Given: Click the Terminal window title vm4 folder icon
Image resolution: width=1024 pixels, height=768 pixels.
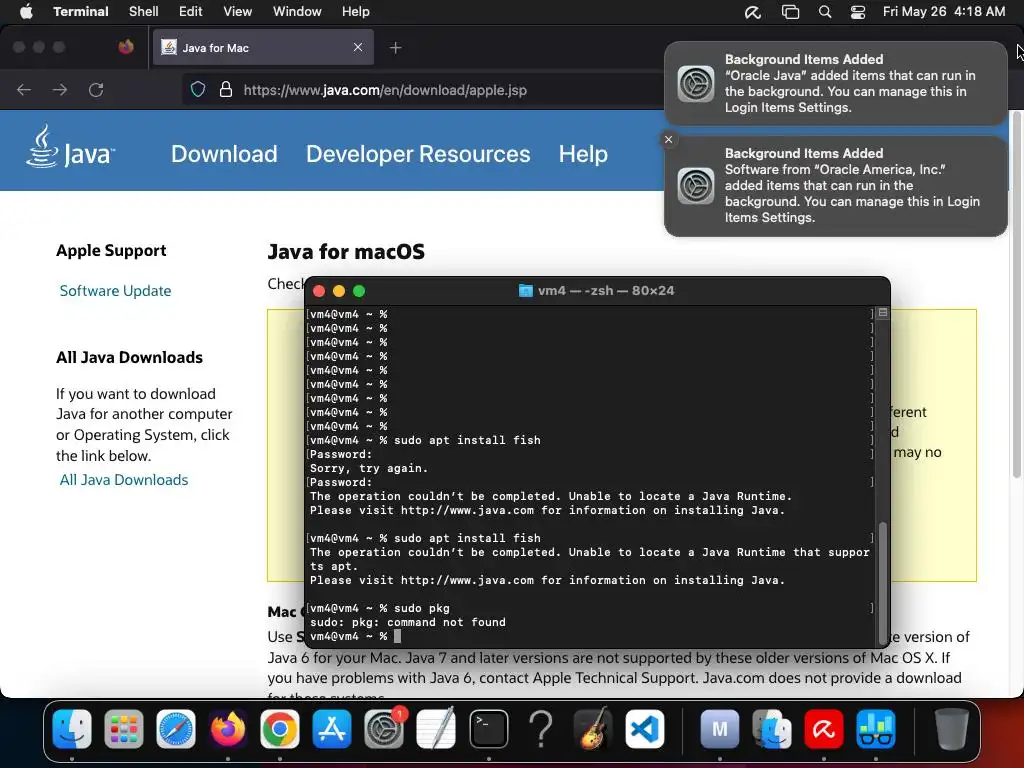Looking at the screenshot, I should [525, 291].
